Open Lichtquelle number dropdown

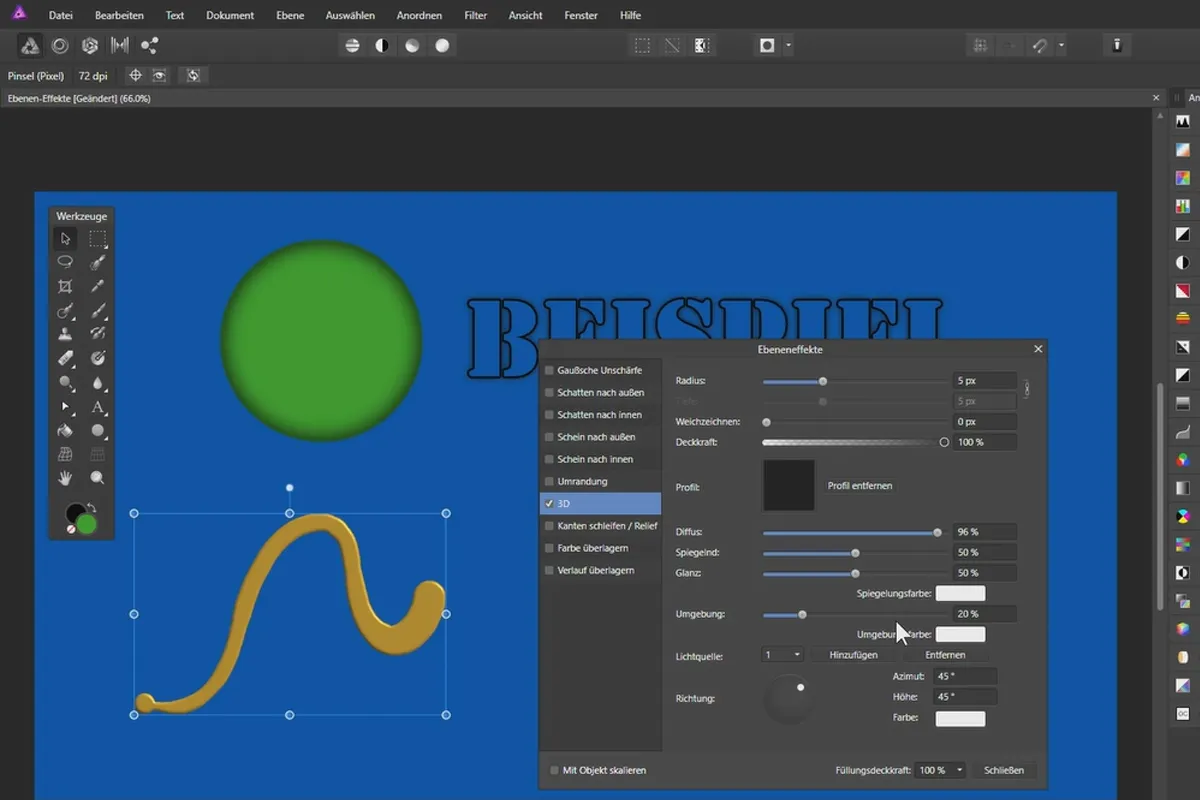783,655
